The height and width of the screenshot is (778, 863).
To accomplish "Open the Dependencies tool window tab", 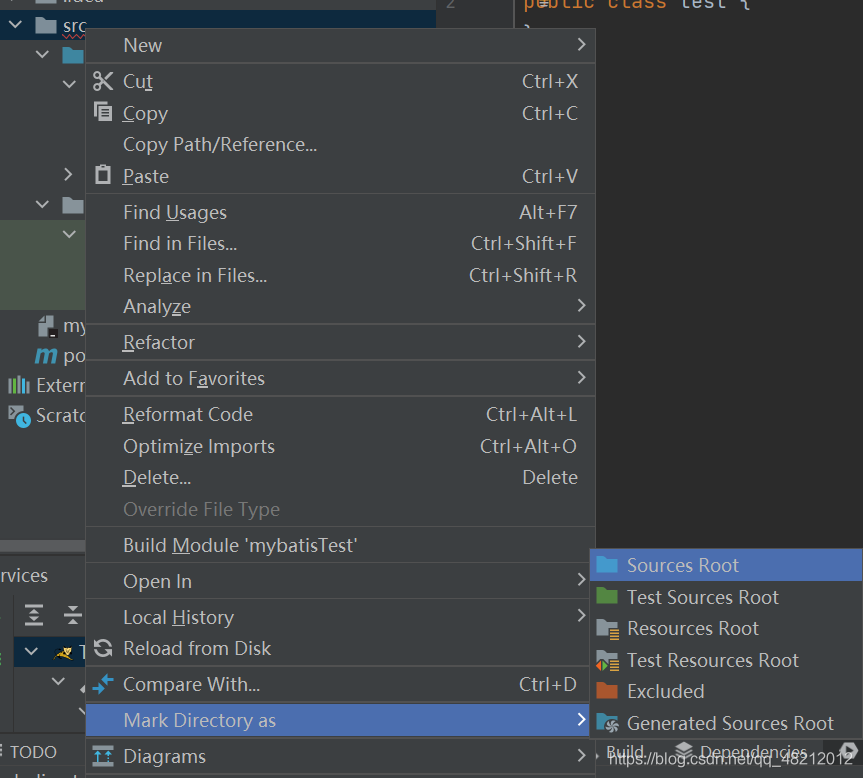I will (741, 752).
